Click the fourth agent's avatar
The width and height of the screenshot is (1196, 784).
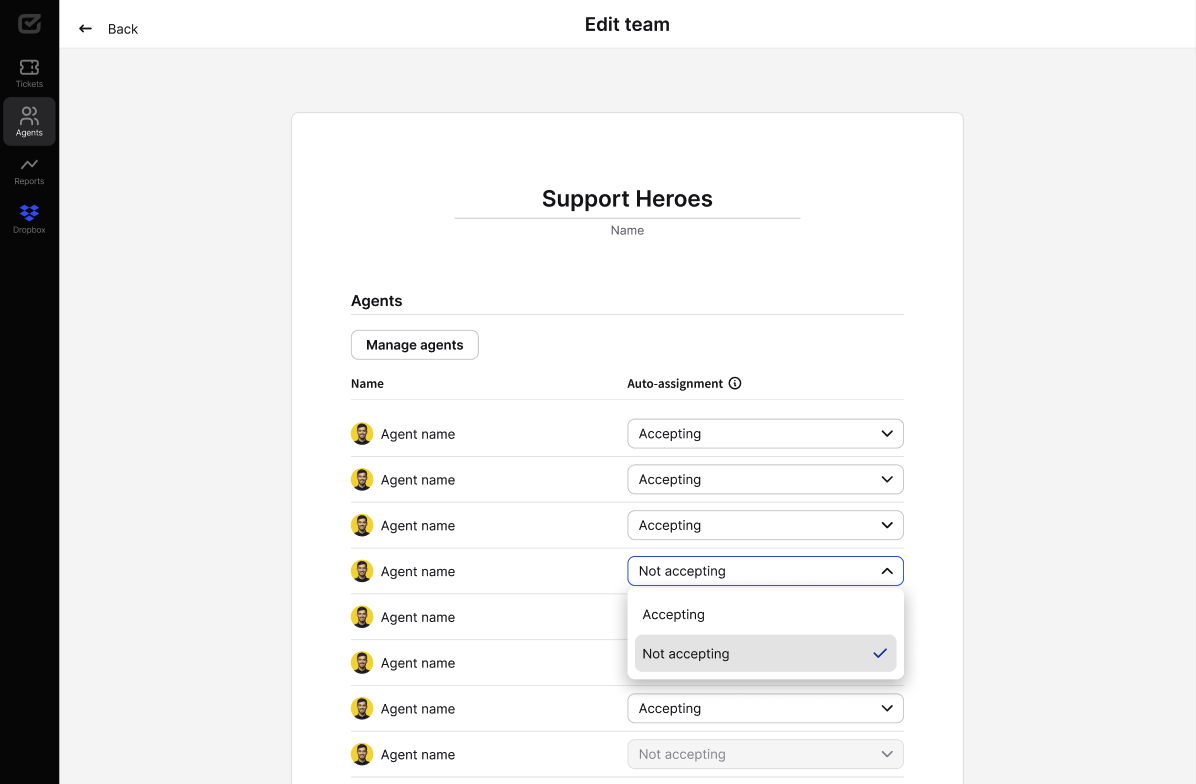tap(362, 571)
